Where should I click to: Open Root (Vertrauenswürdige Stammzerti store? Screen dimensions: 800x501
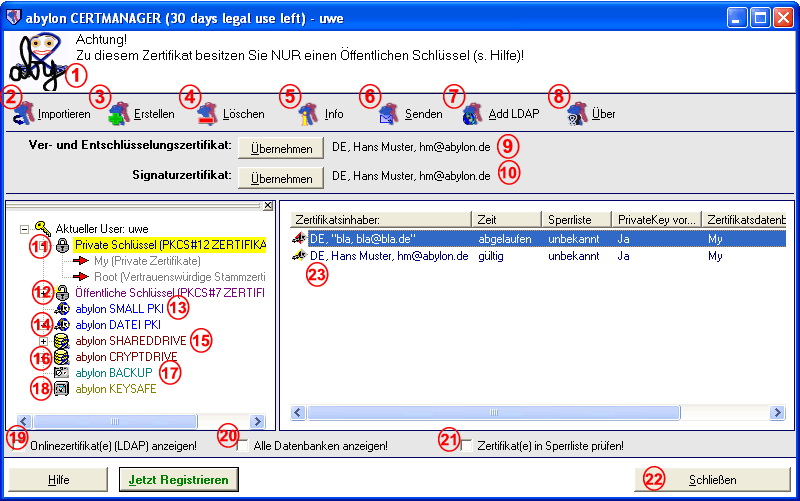coord(180,277)
